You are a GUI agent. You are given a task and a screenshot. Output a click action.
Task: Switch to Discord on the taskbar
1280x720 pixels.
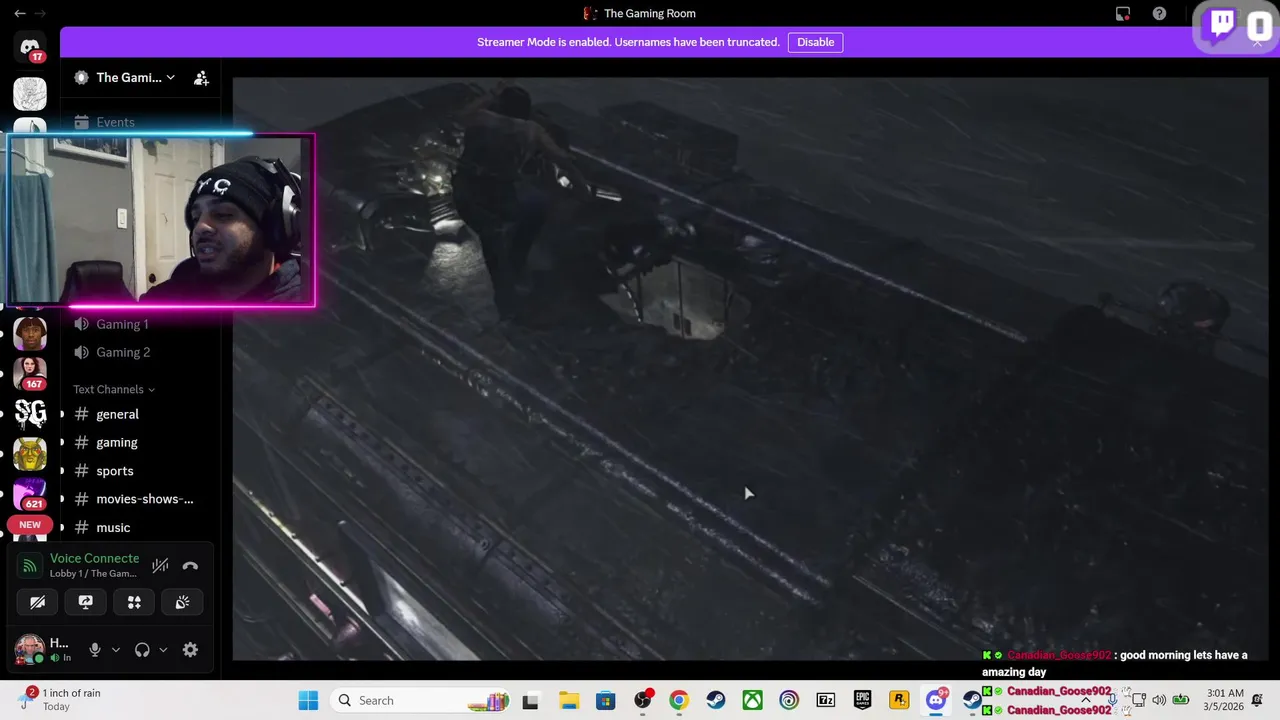click(x=936, y=700)
